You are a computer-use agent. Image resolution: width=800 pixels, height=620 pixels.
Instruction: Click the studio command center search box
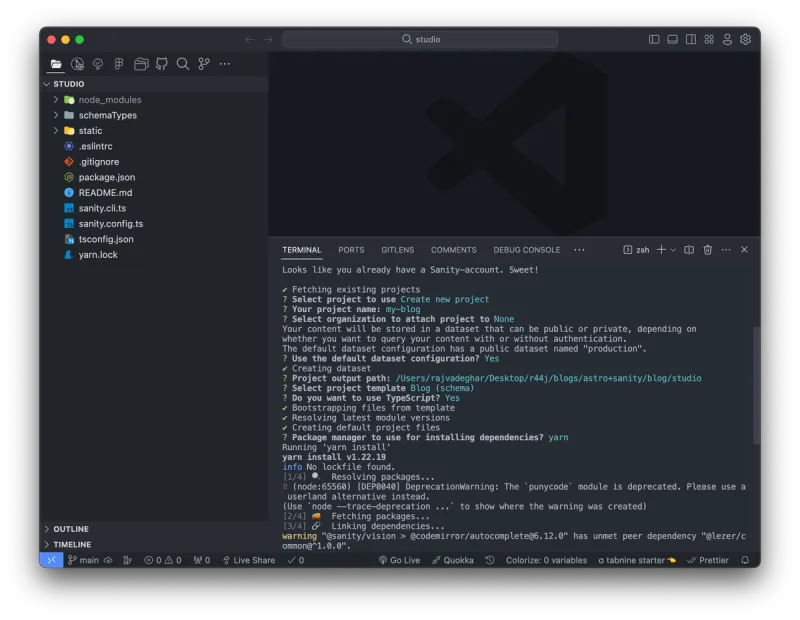pos(420,39)
